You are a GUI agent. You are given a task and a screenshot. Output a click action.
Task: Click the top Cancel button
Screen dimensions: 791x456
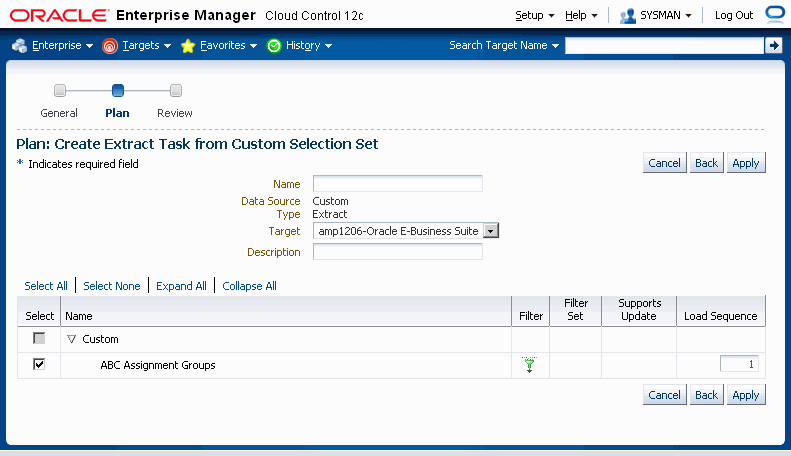664,163
